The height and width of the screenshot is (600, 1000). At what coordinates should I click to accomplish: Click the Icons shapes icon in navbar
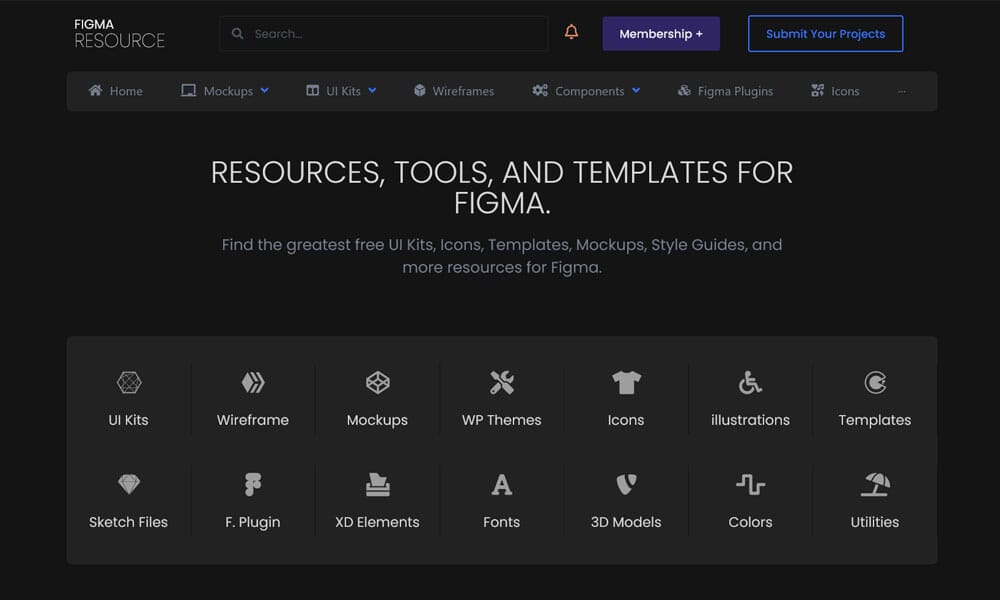click(818, 91)
